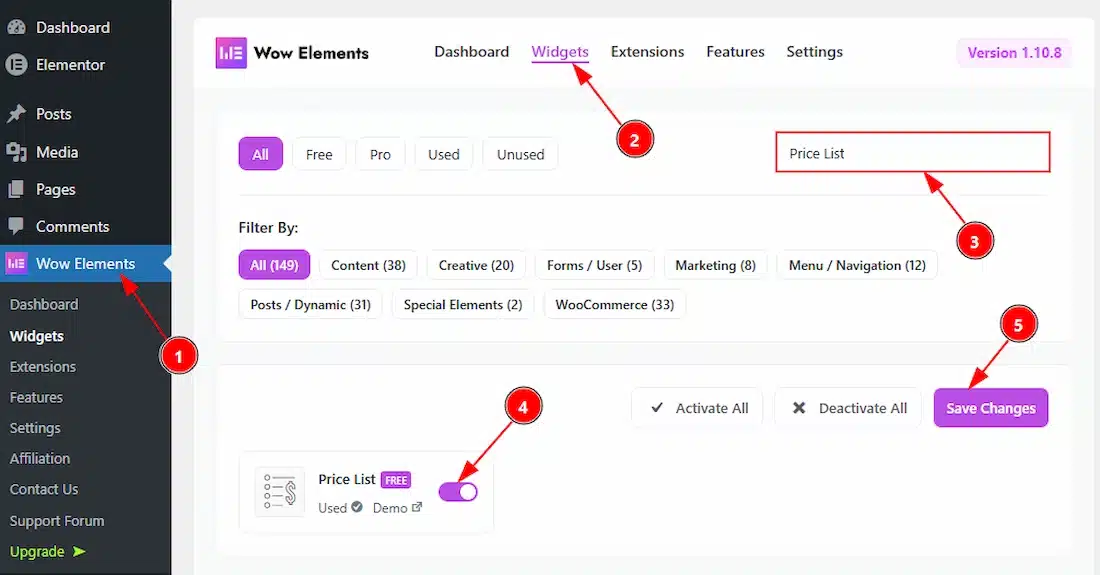Click the widget search input field
Viewport: 1100px width, 575px height.
point(912,153)
